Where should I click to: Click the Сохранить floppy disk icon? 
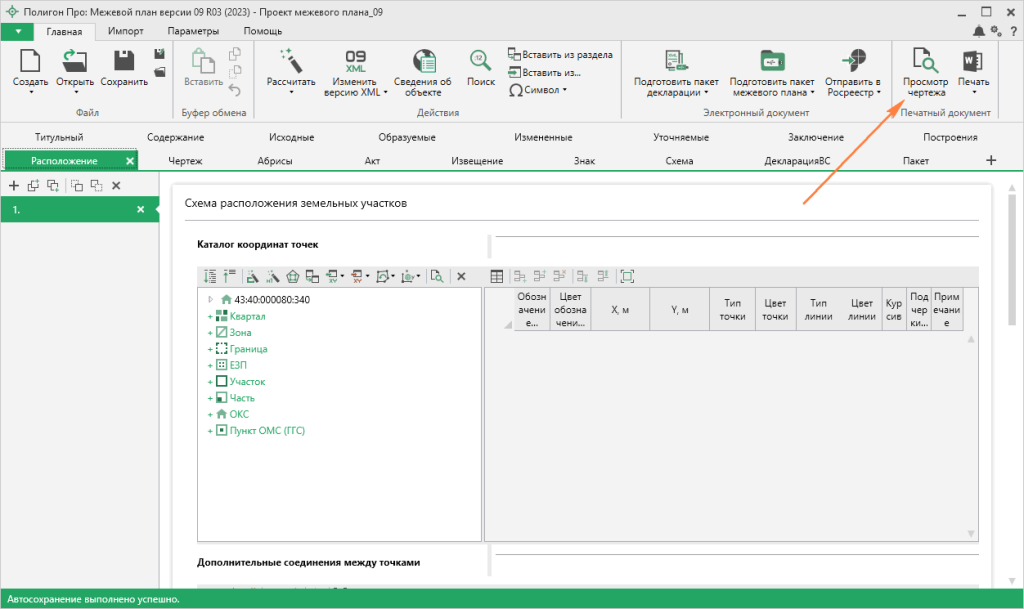pyautogui.click(x=124, y=60)
